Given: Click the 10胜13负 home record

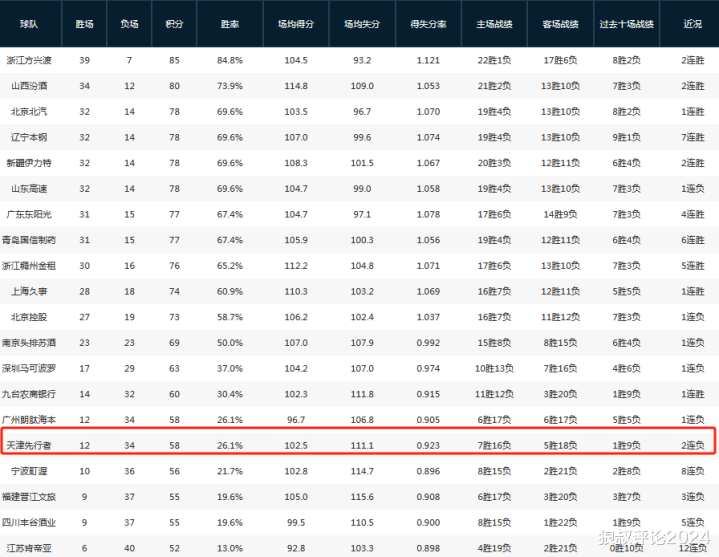Looking at the screenshot, I should click(494, 368).
